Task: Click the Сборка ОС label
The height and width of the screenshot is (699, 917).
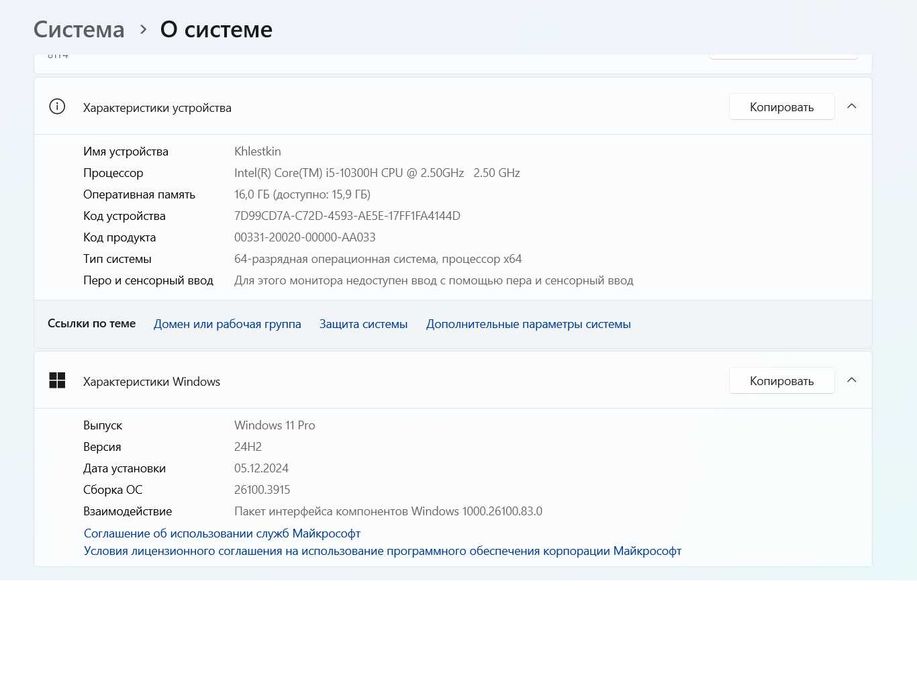Action: [112, 490]
